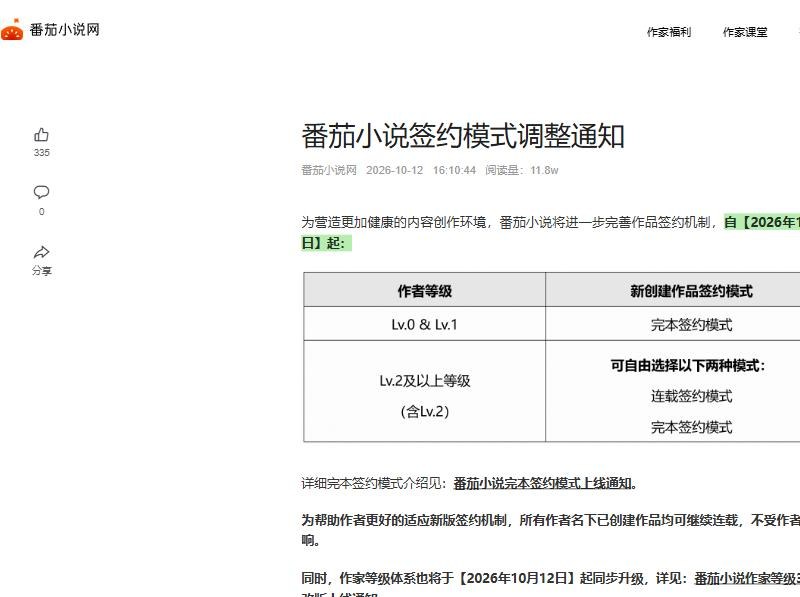Screen dimensions: 800x597
Task: Click the sentence starting 同时，作家等级体系
Action: [551, 584]
